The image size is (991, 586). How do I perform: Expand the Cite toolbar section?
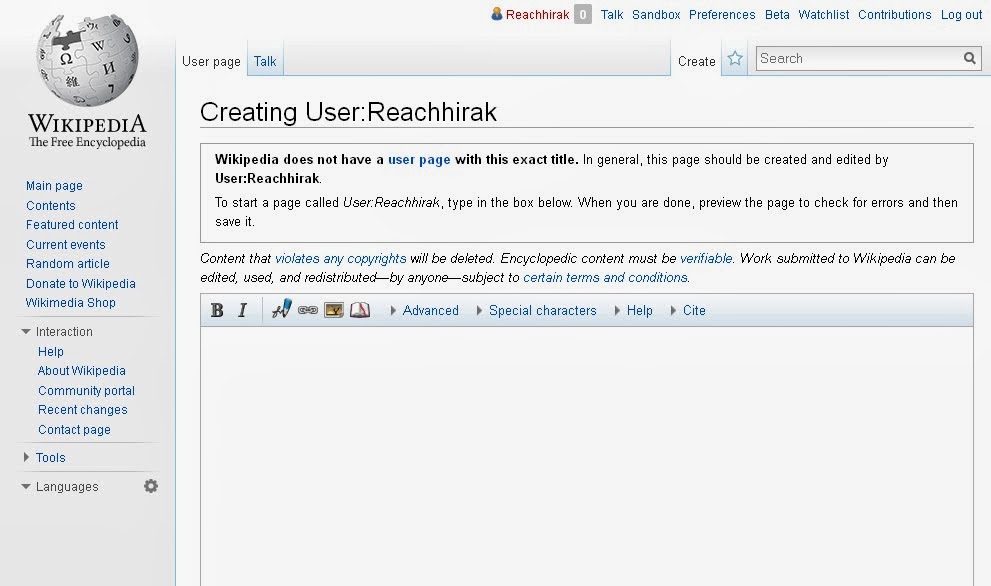point(688,310)
